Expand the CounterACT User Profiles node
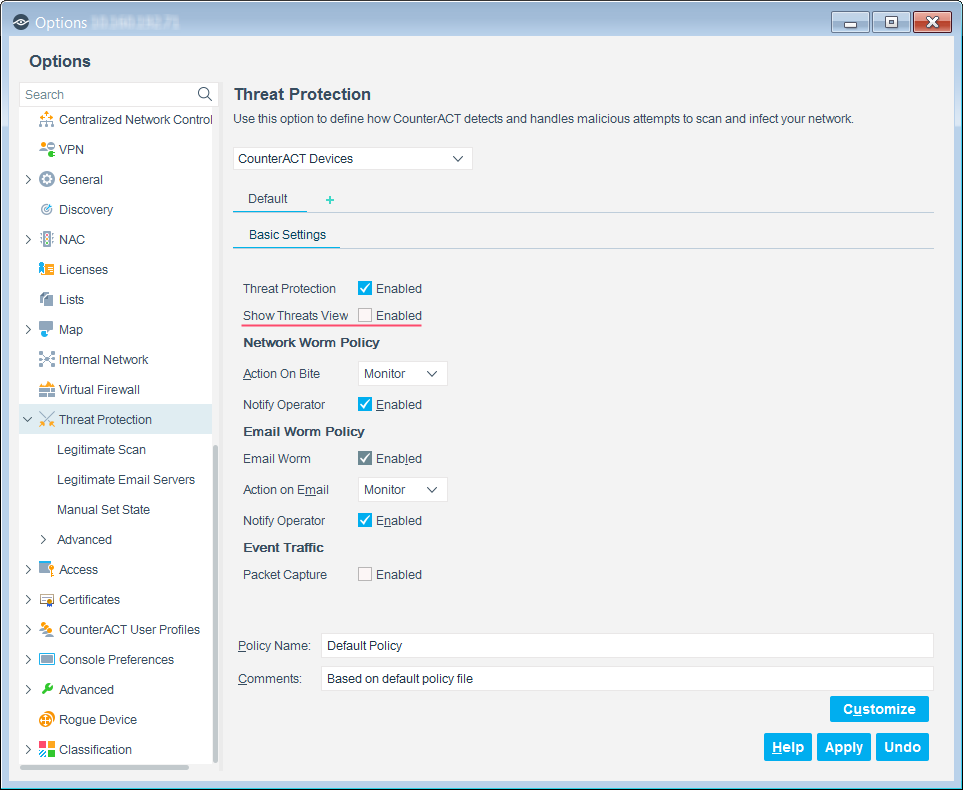The height and width of the screenshot is (790, 963). [28, 630]
